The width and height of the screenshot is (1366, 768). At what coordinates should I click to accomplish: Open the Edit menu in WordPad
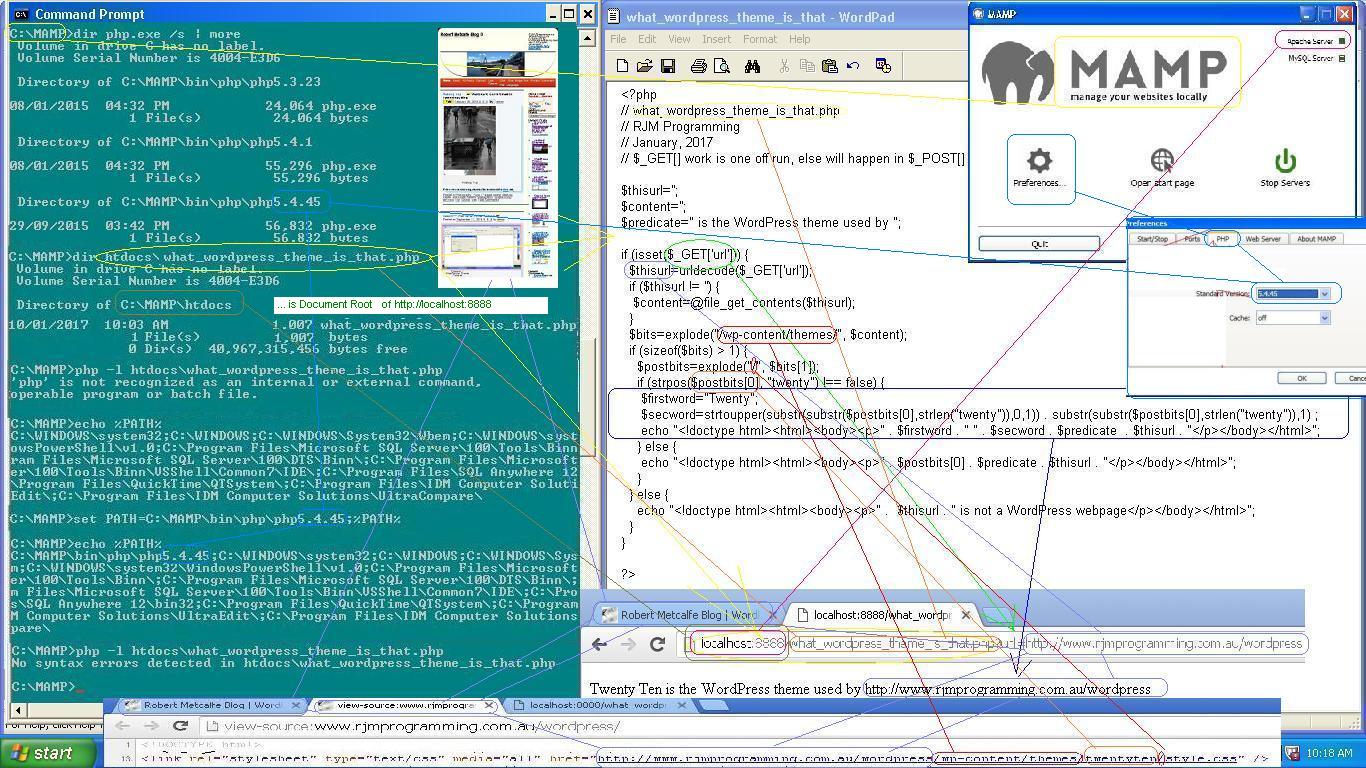[x=647, y=39]
